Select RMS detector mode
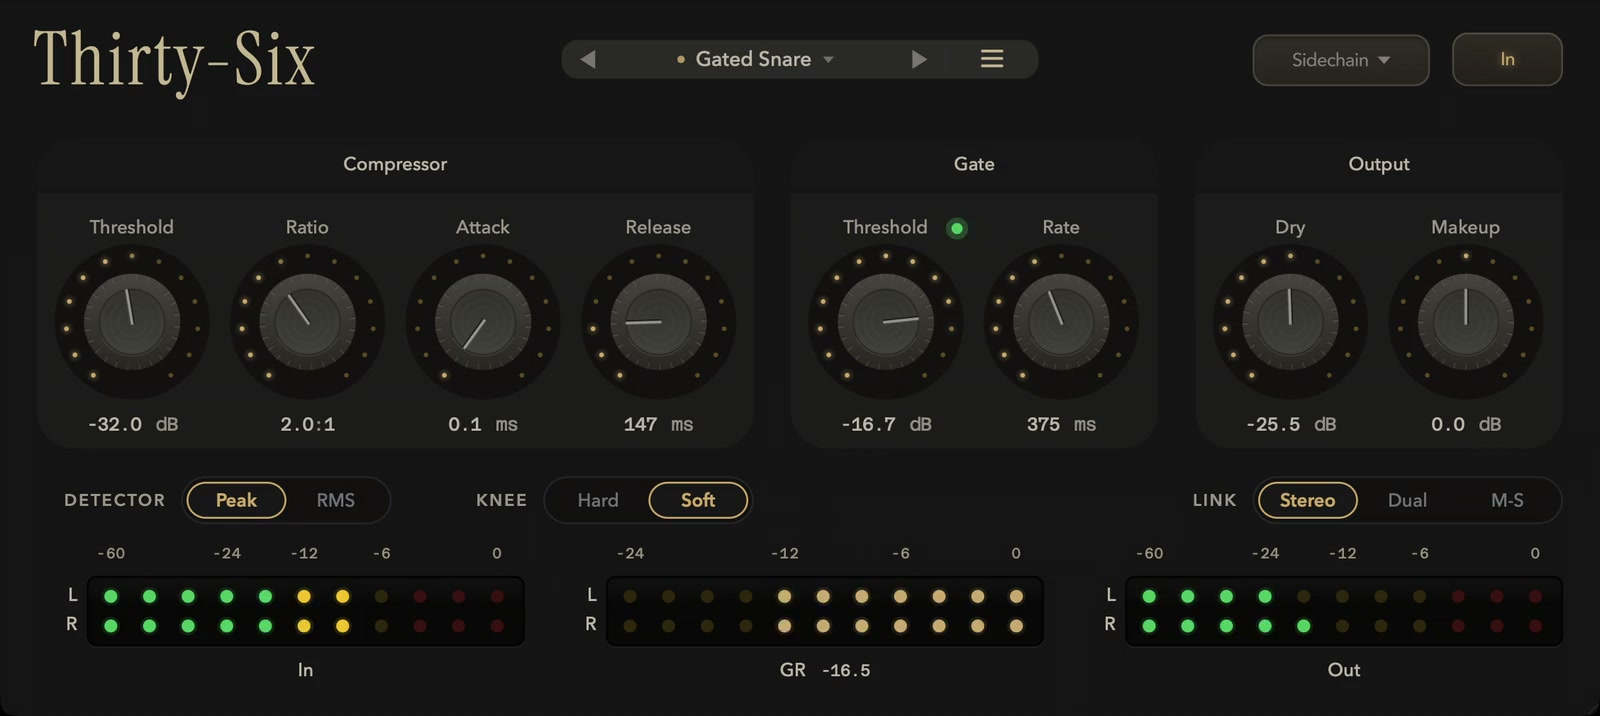 pyautogui.click(x=336, y=500)
